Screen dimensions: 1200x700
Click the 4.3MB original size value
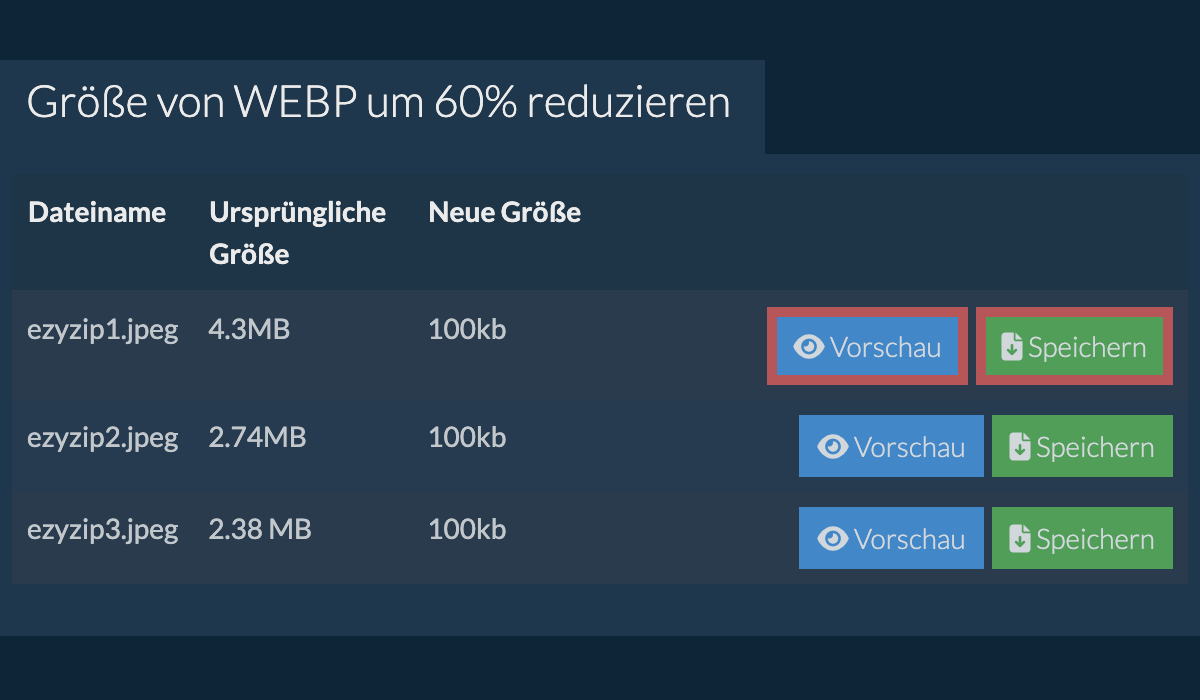click(249, 330)
